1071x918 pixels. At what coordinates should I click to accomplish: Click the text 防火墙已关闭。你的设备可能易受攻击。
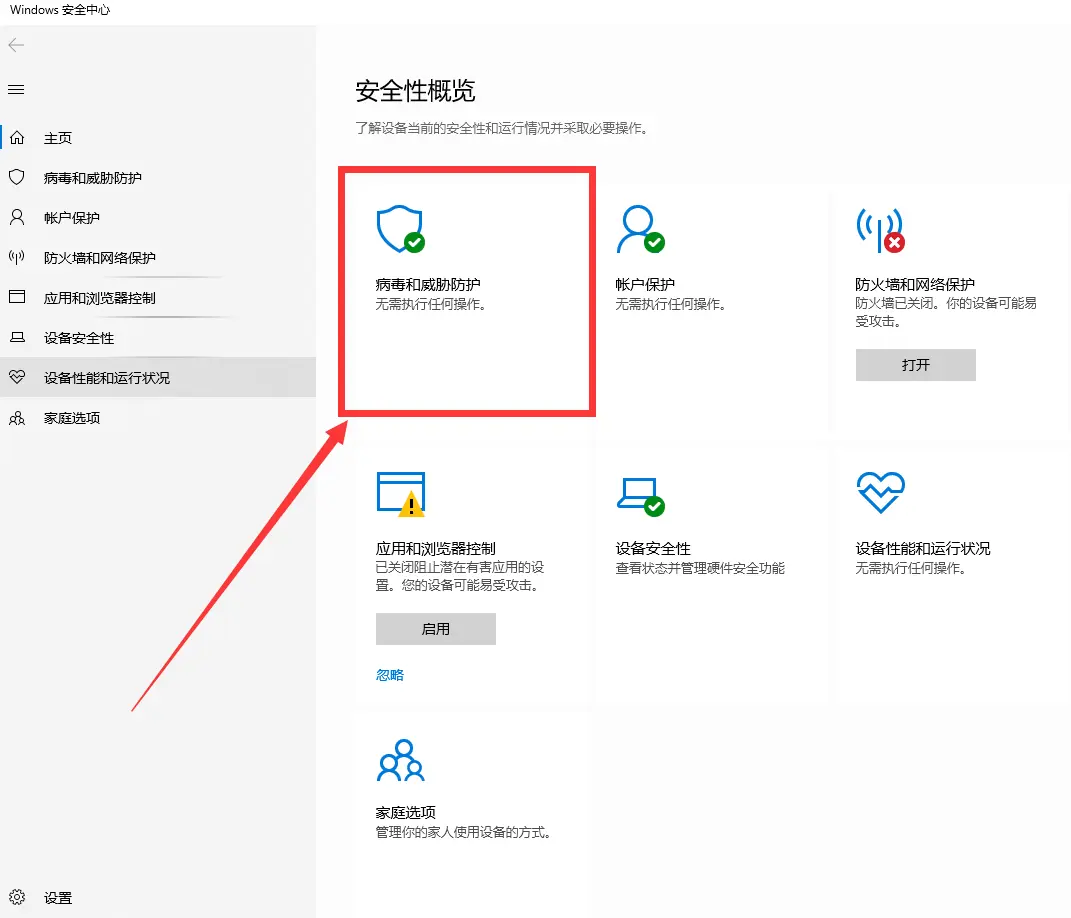946,312
